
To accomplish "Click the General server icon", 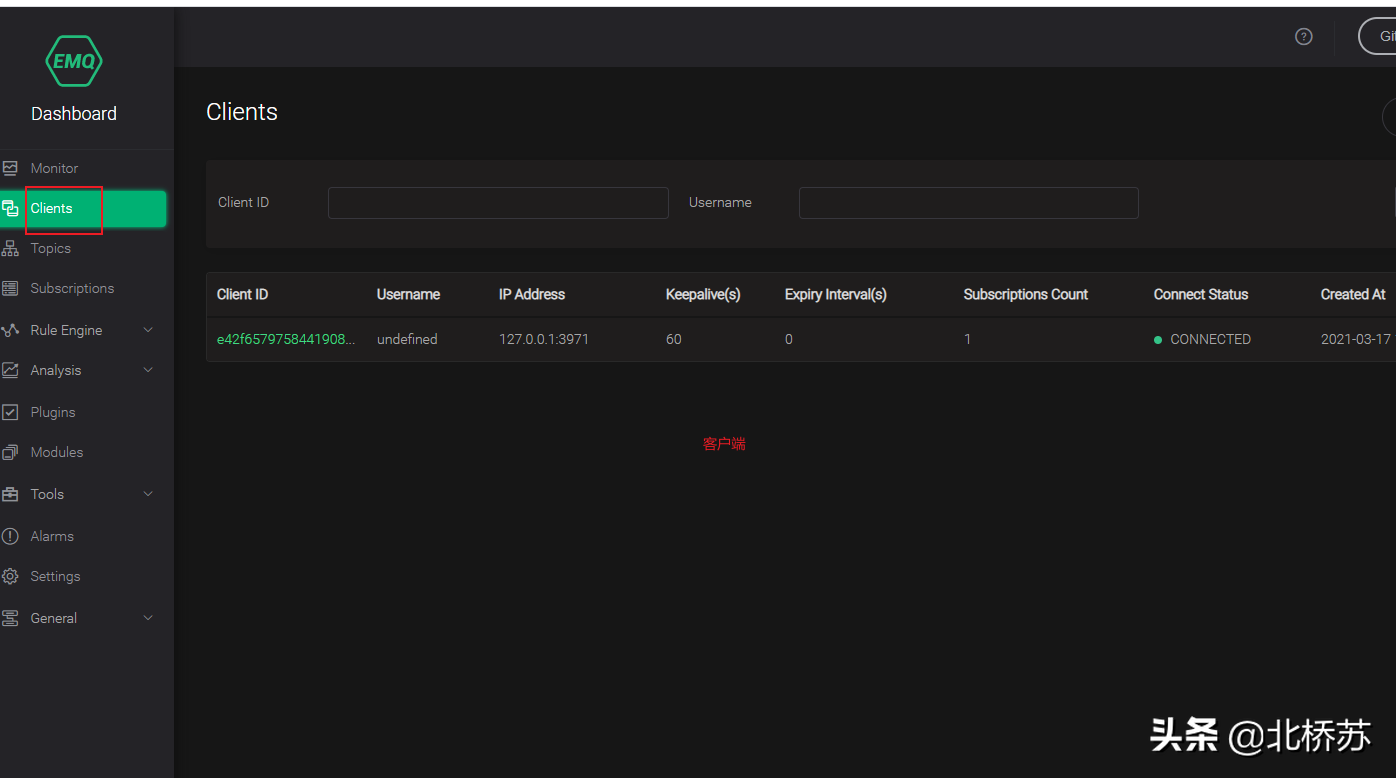I will pyautogui.click(x=10, y=618).
